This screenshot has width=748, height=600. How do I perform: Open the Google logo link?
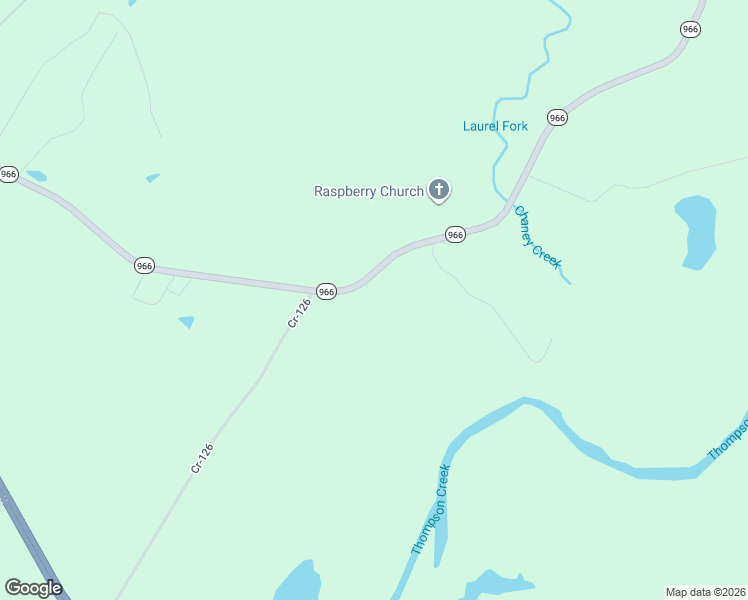(33, 588)
